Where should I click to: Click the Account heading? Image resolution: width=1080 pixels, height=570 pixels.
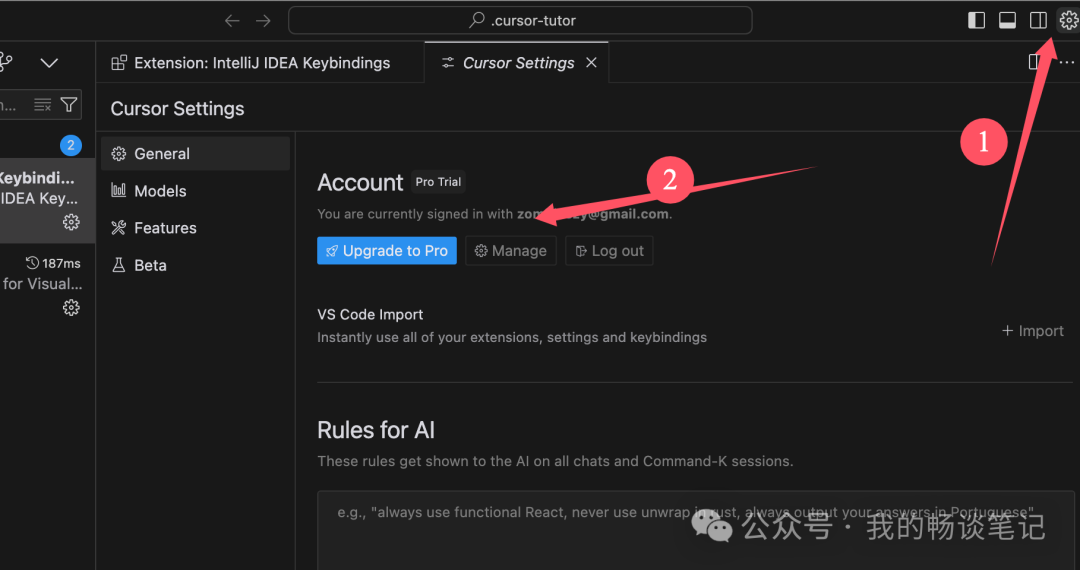pos(360,182)
